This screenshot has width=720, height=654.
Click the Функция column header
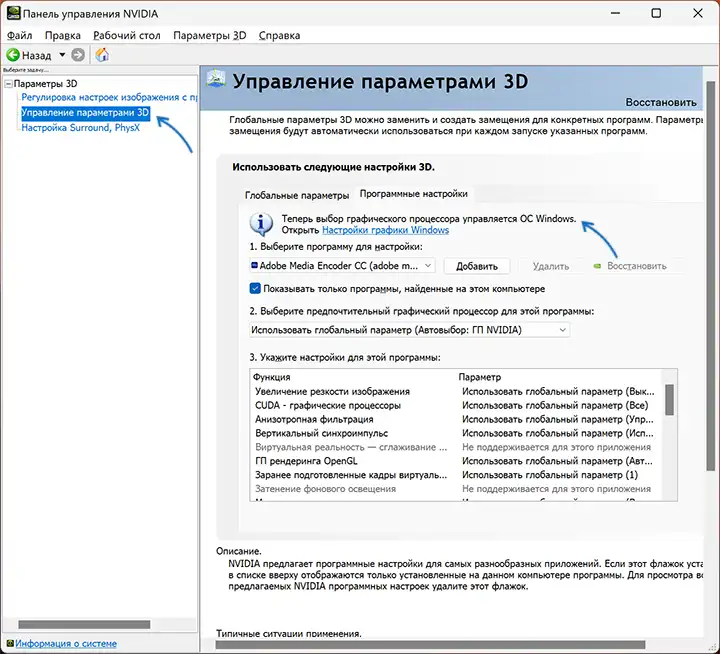tap(271, 377)
